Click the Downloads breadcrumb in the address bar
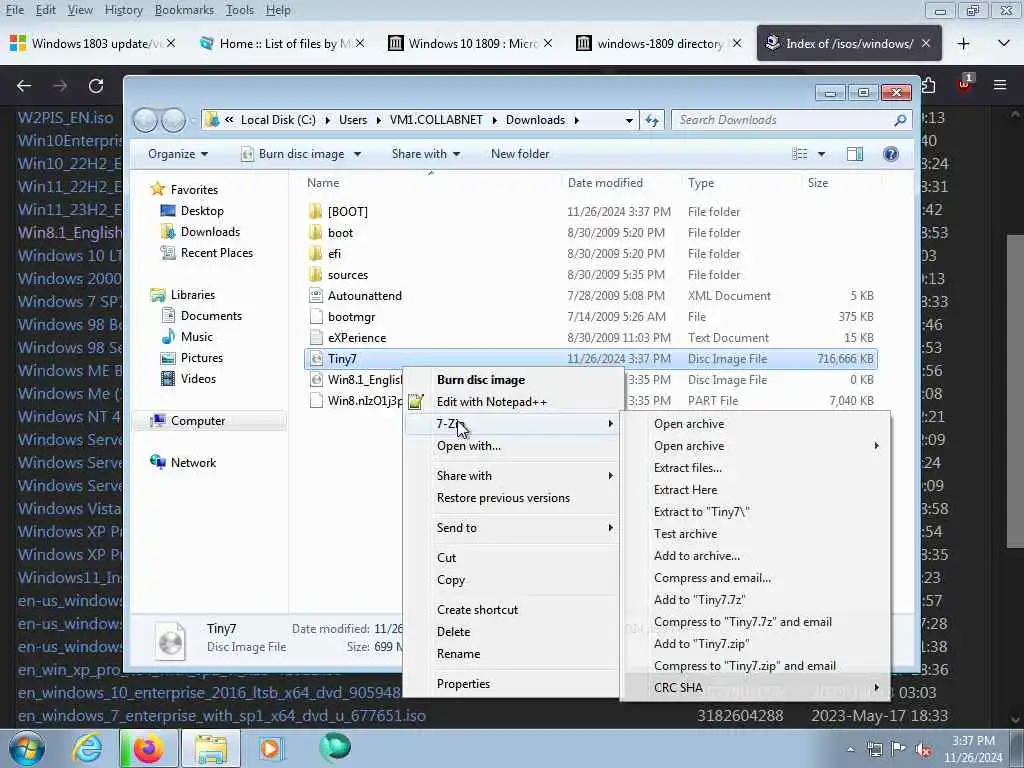1024x768 pixels. point(535,120)
